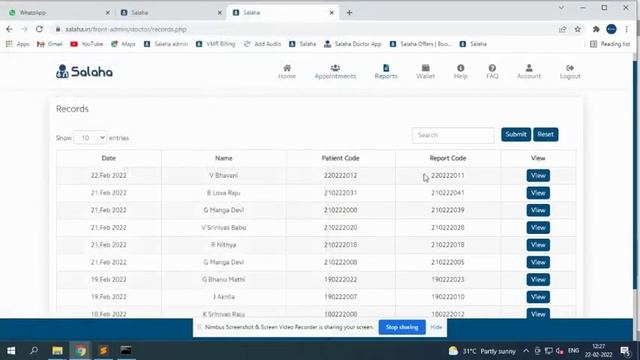Open the Apps bookmark shortcut

(18, 44)
